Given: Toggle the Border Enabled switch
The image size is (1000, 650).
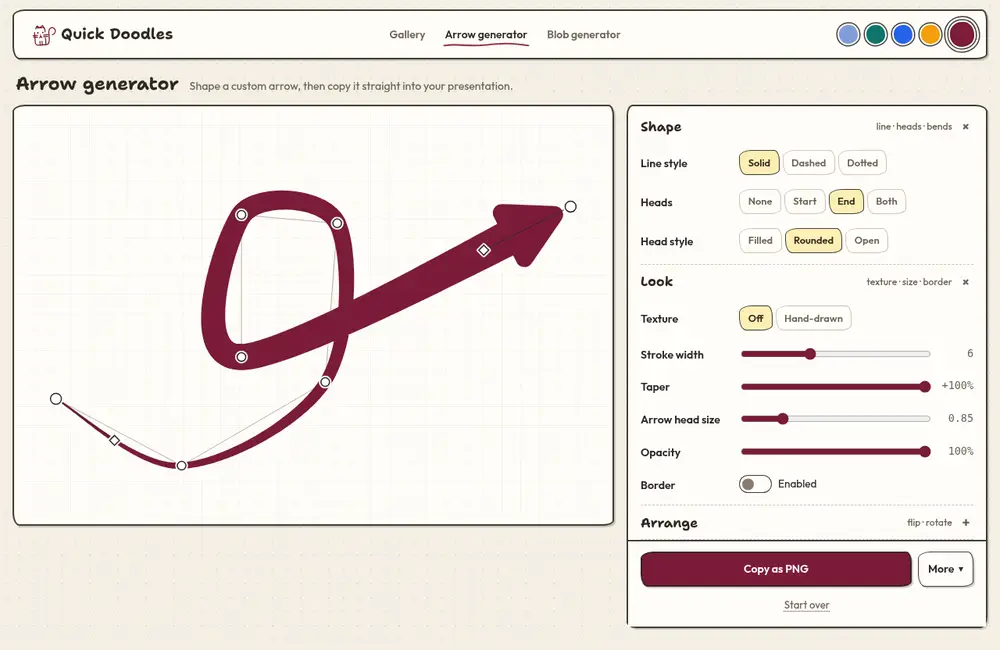Looking at the screenshot, I should (x=755, y=484).
